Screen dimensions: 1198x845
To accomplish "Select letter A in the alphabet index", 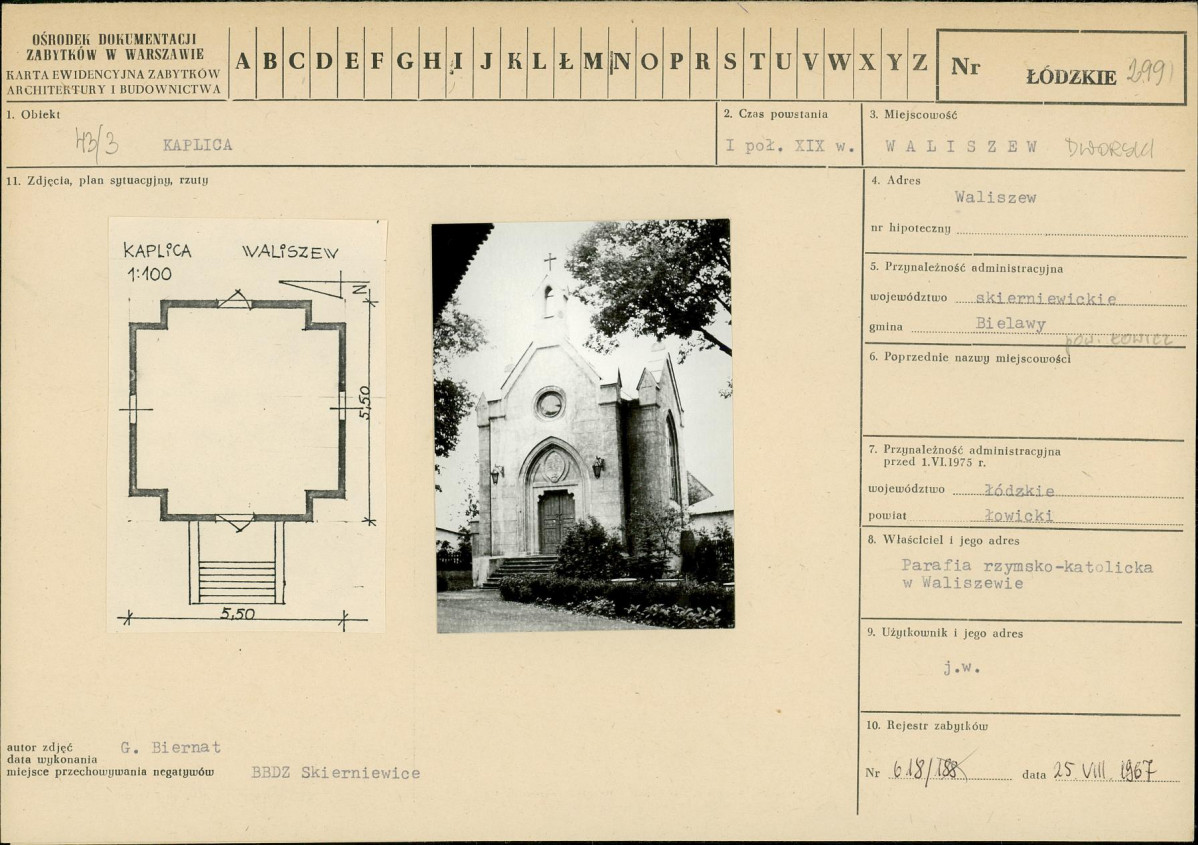I will coord(242,62).
